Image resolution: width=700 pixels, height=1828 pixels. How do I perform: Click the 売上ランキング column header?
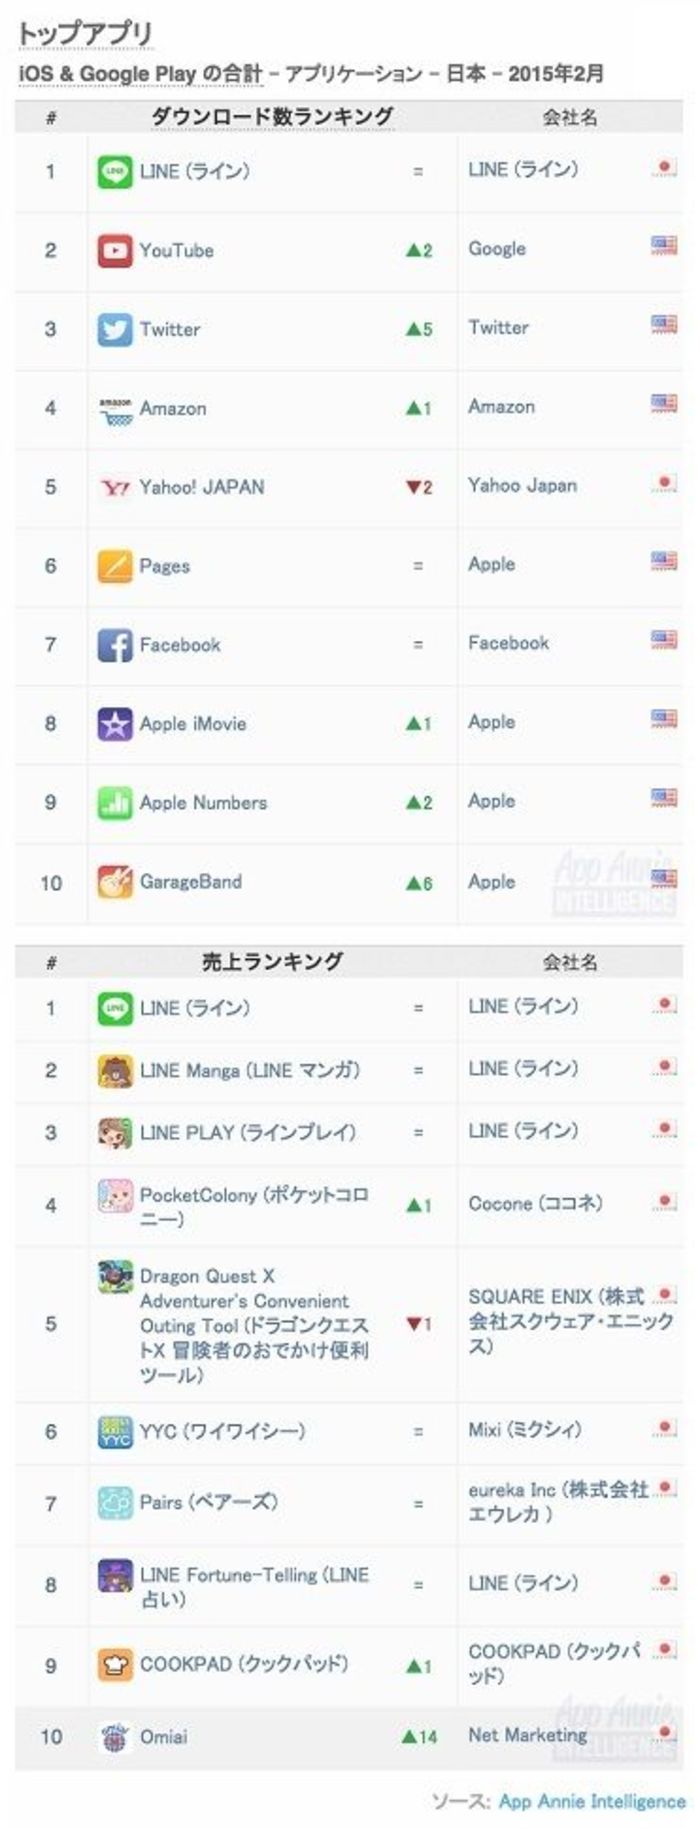click(x=272, y=961)
